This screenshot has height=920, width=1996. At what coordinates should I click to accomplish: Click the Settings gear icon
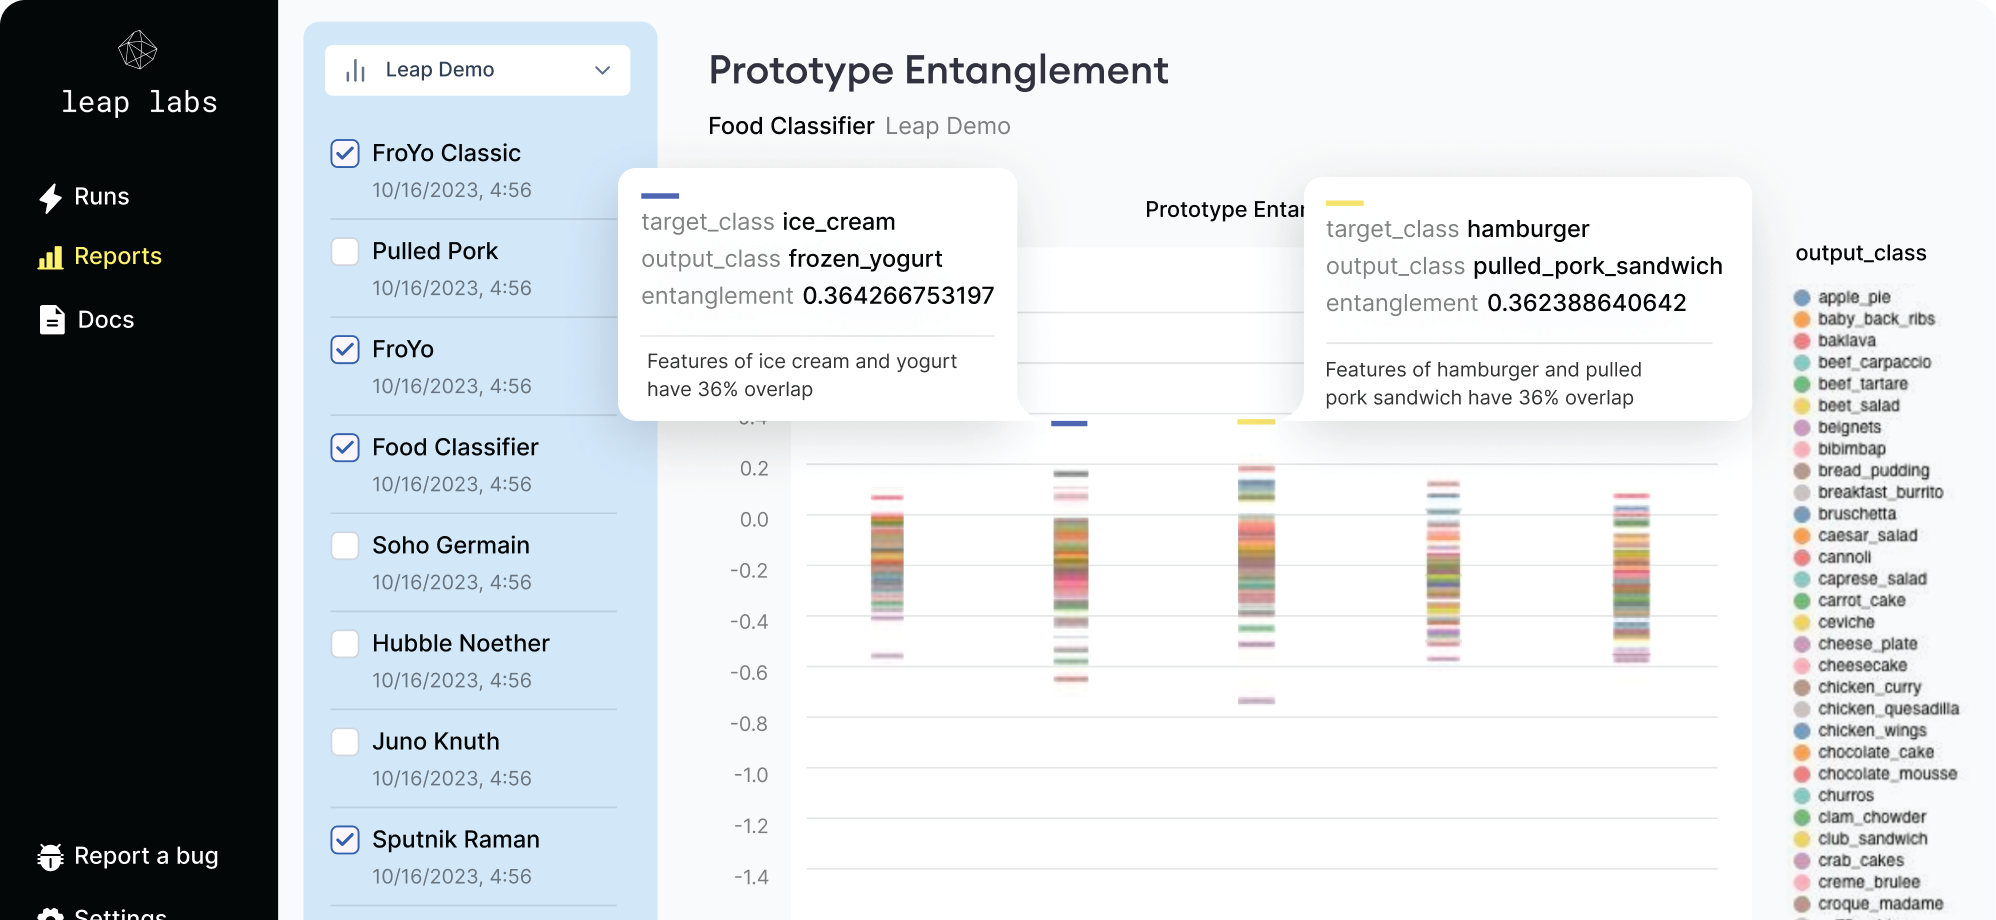50,913
